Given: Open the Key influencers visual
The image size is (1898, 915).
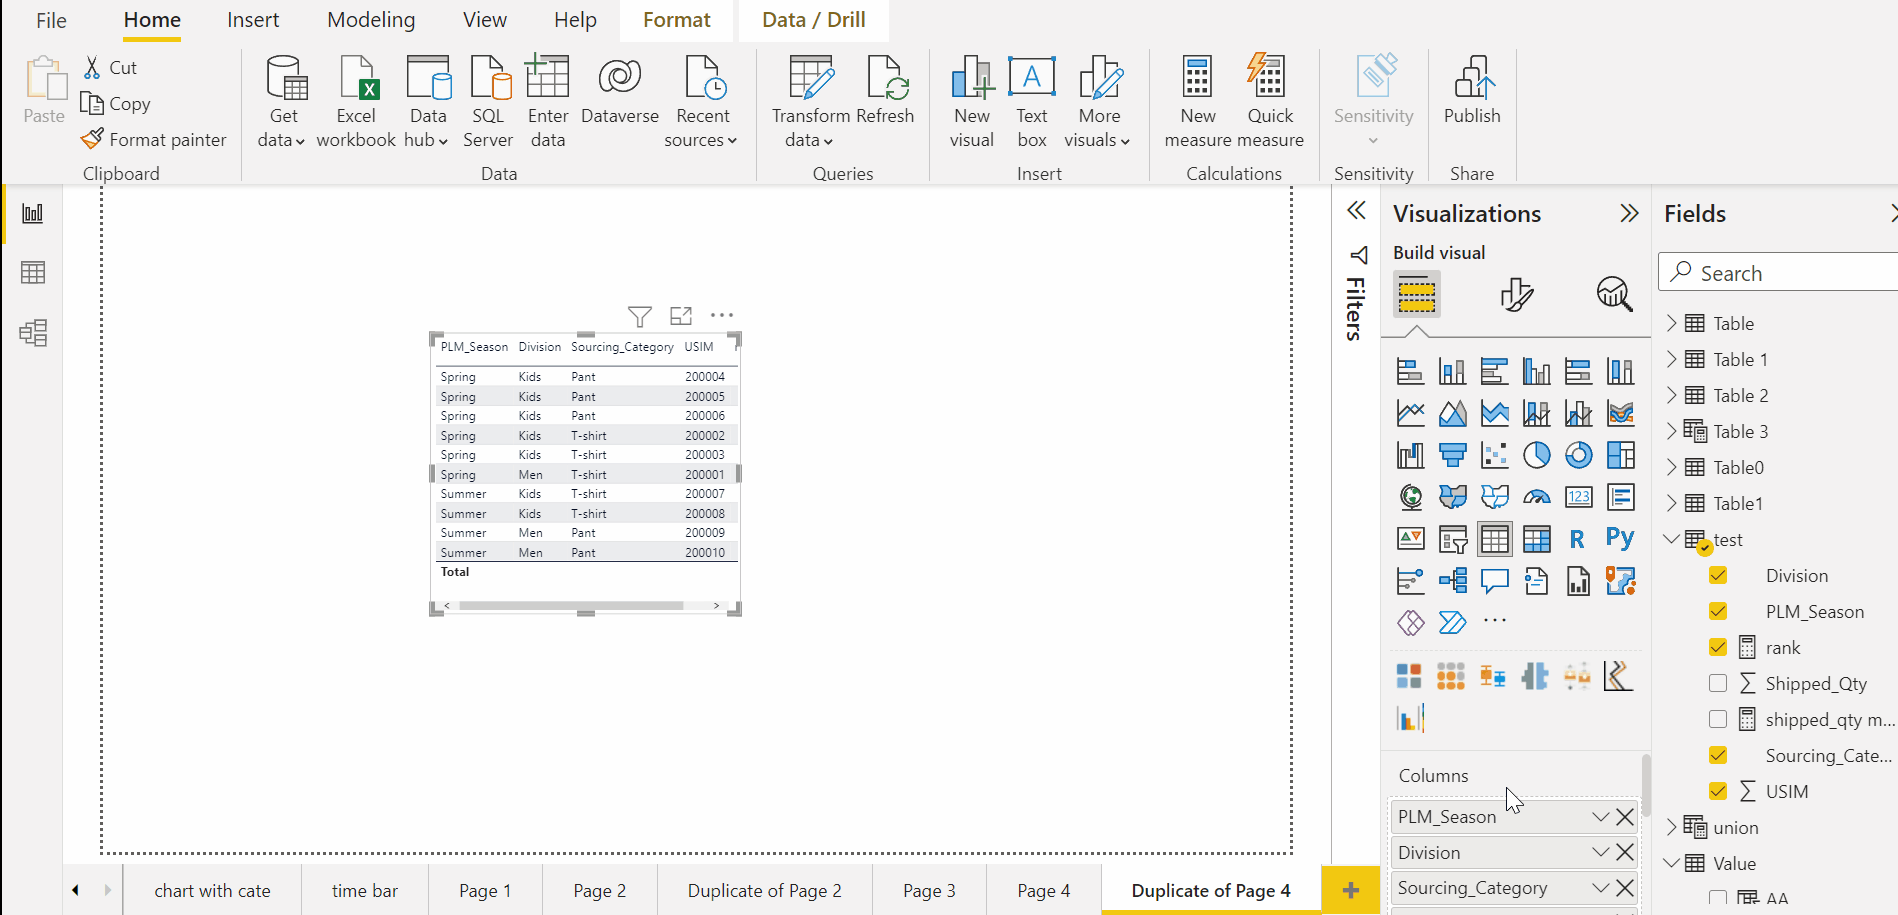Looking at the screenshot, I should click(x=1411, y=580).
